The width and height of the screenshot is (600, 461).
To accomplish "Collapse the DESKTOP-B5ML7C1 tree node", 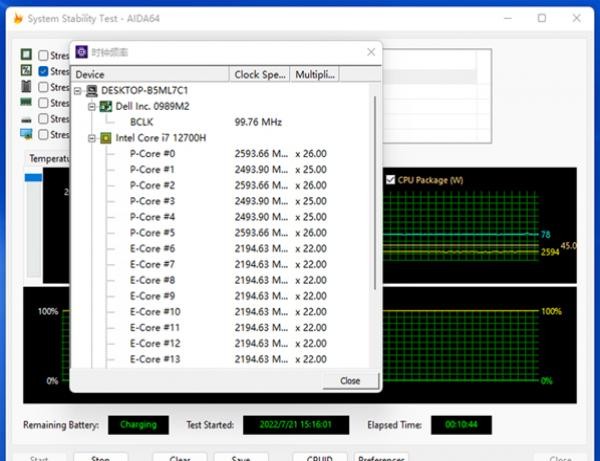I will click(80, 90).
